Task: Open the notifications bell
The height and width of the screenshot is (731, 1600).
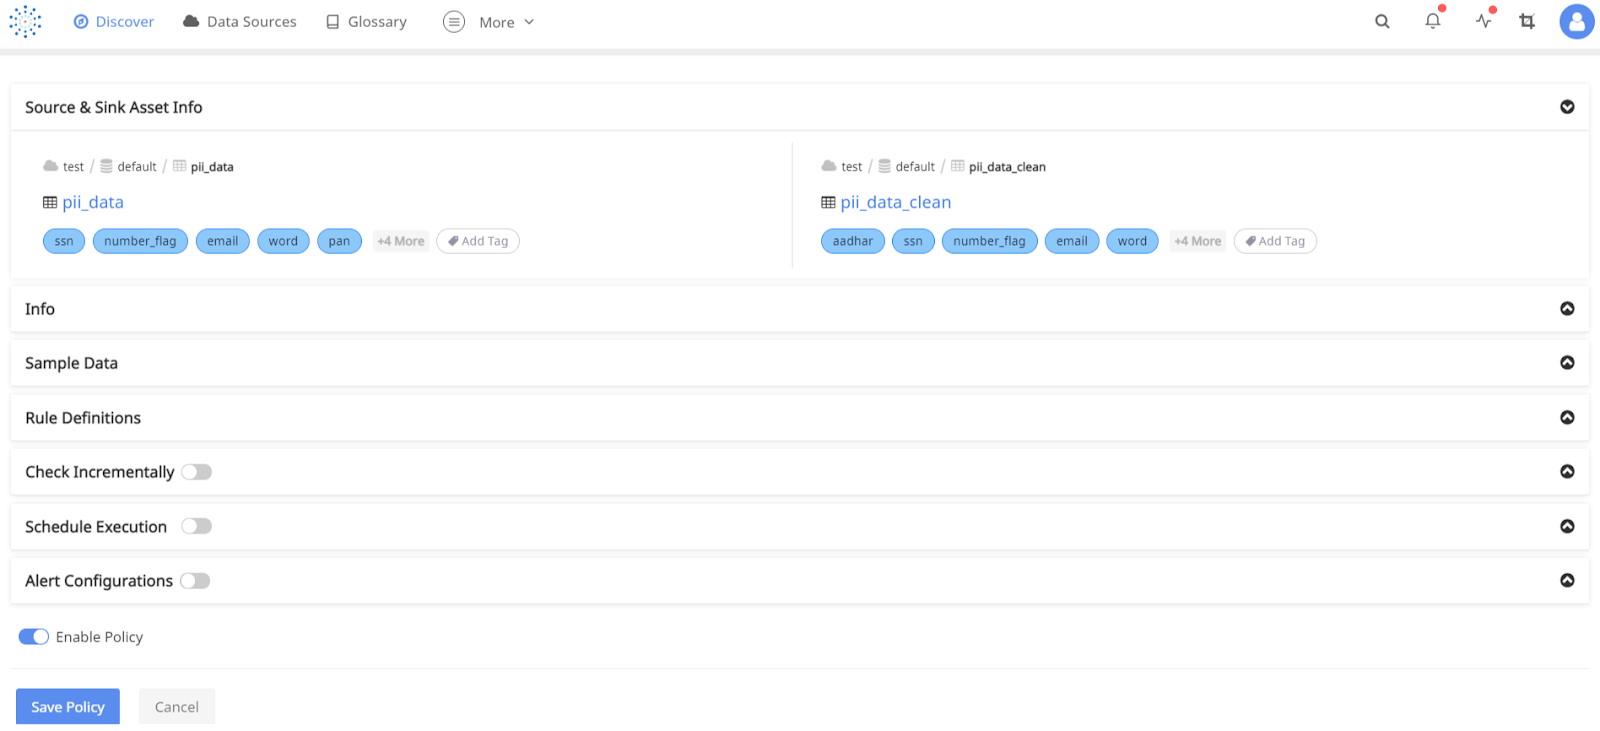Action: [x=1433, y=21]
